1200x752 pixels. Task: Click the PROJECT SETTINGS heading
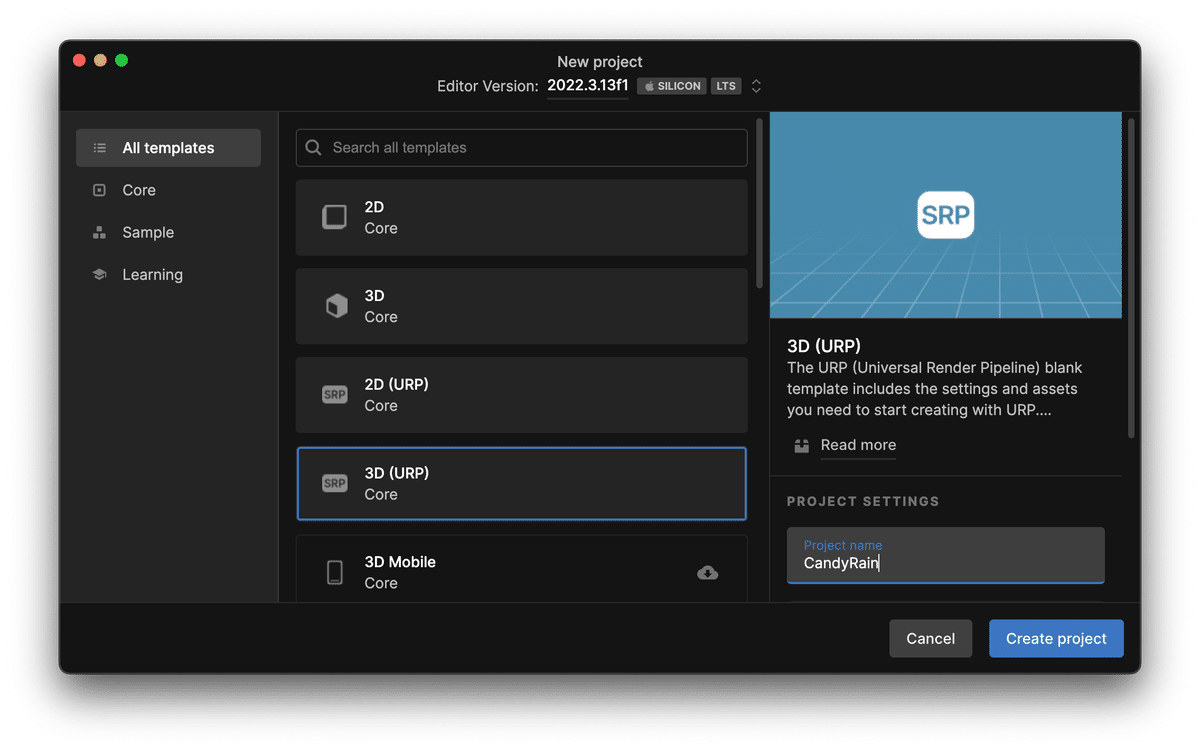pos(863,501)
